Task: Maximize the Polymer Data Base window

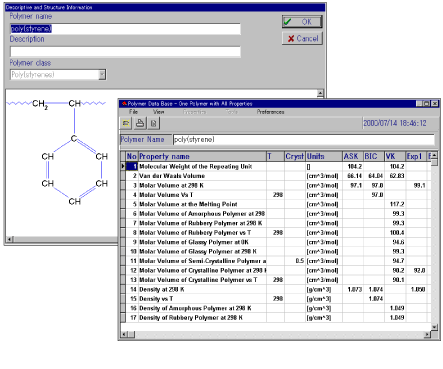Action: [426, 104]
